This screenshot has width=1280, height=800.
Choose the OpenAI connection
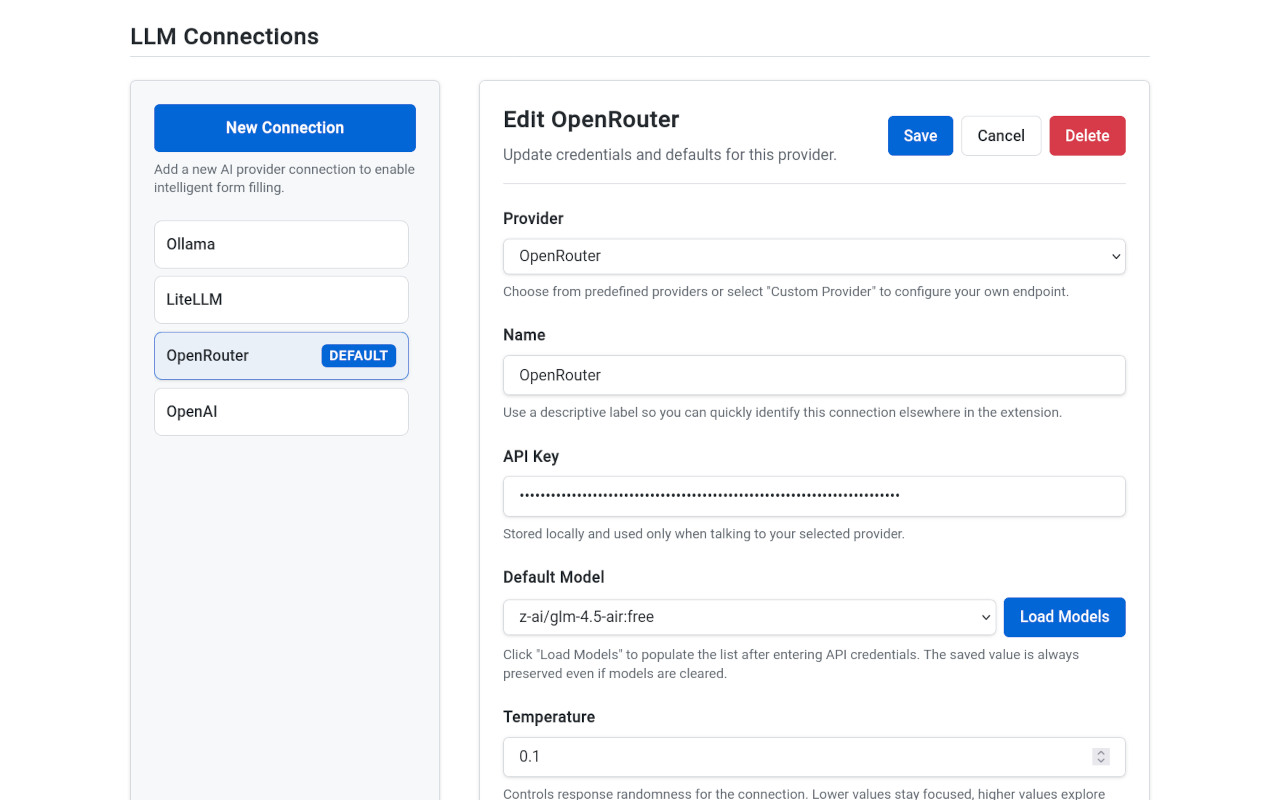pyautogui.click(x=281, y=412)
